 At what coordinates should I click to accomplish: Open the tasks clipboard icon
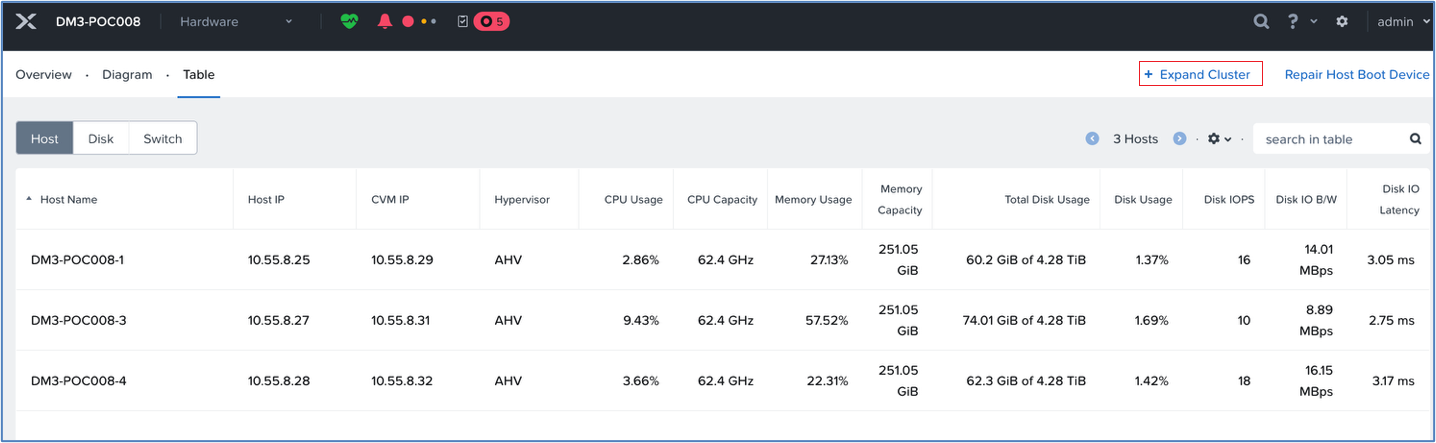point(463,21)
